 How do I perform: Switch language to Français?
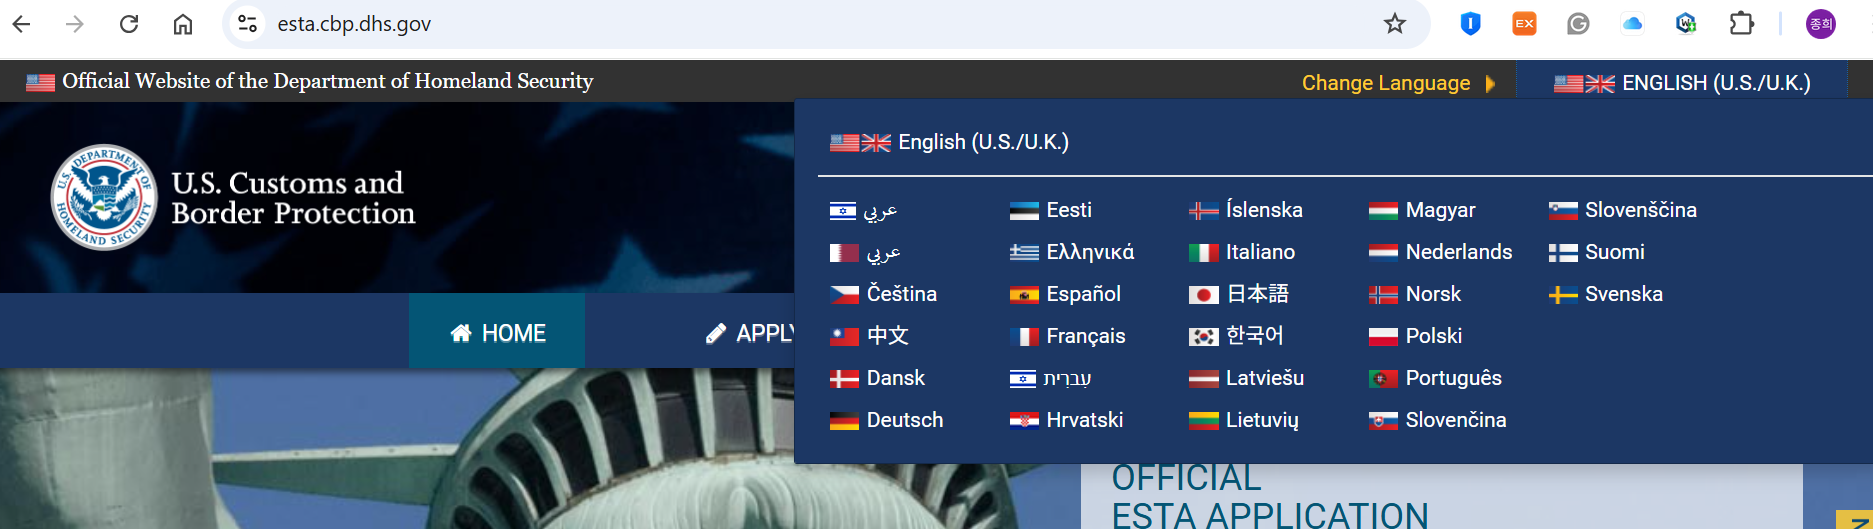[x=1067, y=336]
